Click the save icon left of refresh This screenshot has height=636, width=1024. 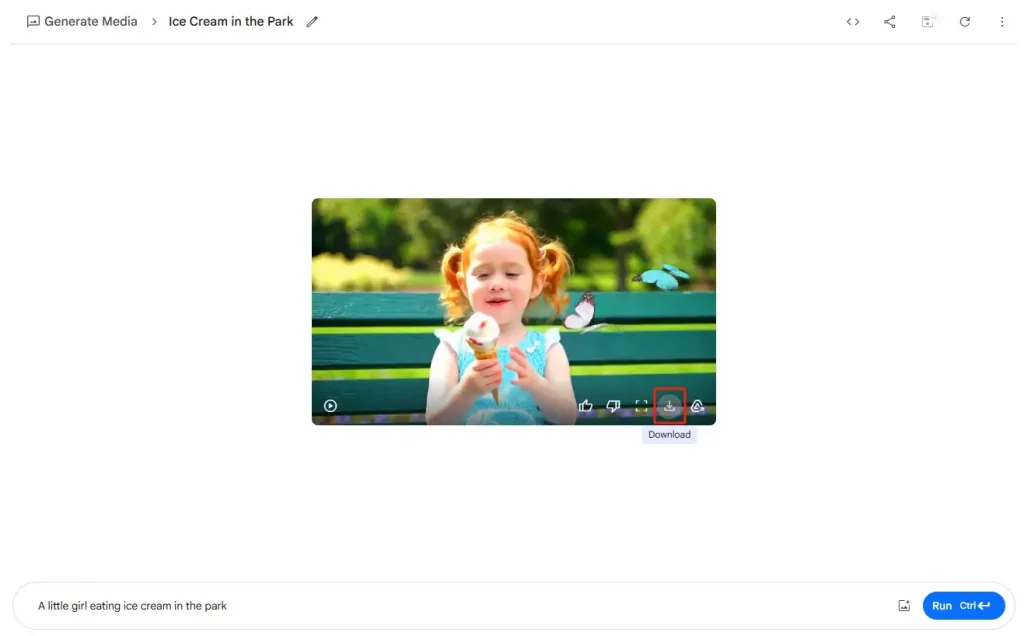point(928,22)
